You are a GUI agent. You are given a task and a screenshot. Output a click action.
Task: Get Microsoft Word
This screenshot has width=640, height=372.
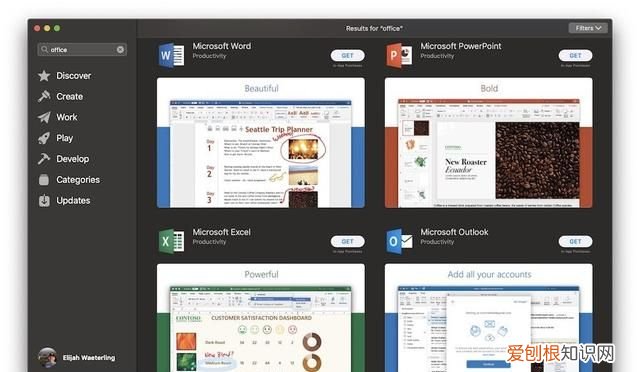347,56
